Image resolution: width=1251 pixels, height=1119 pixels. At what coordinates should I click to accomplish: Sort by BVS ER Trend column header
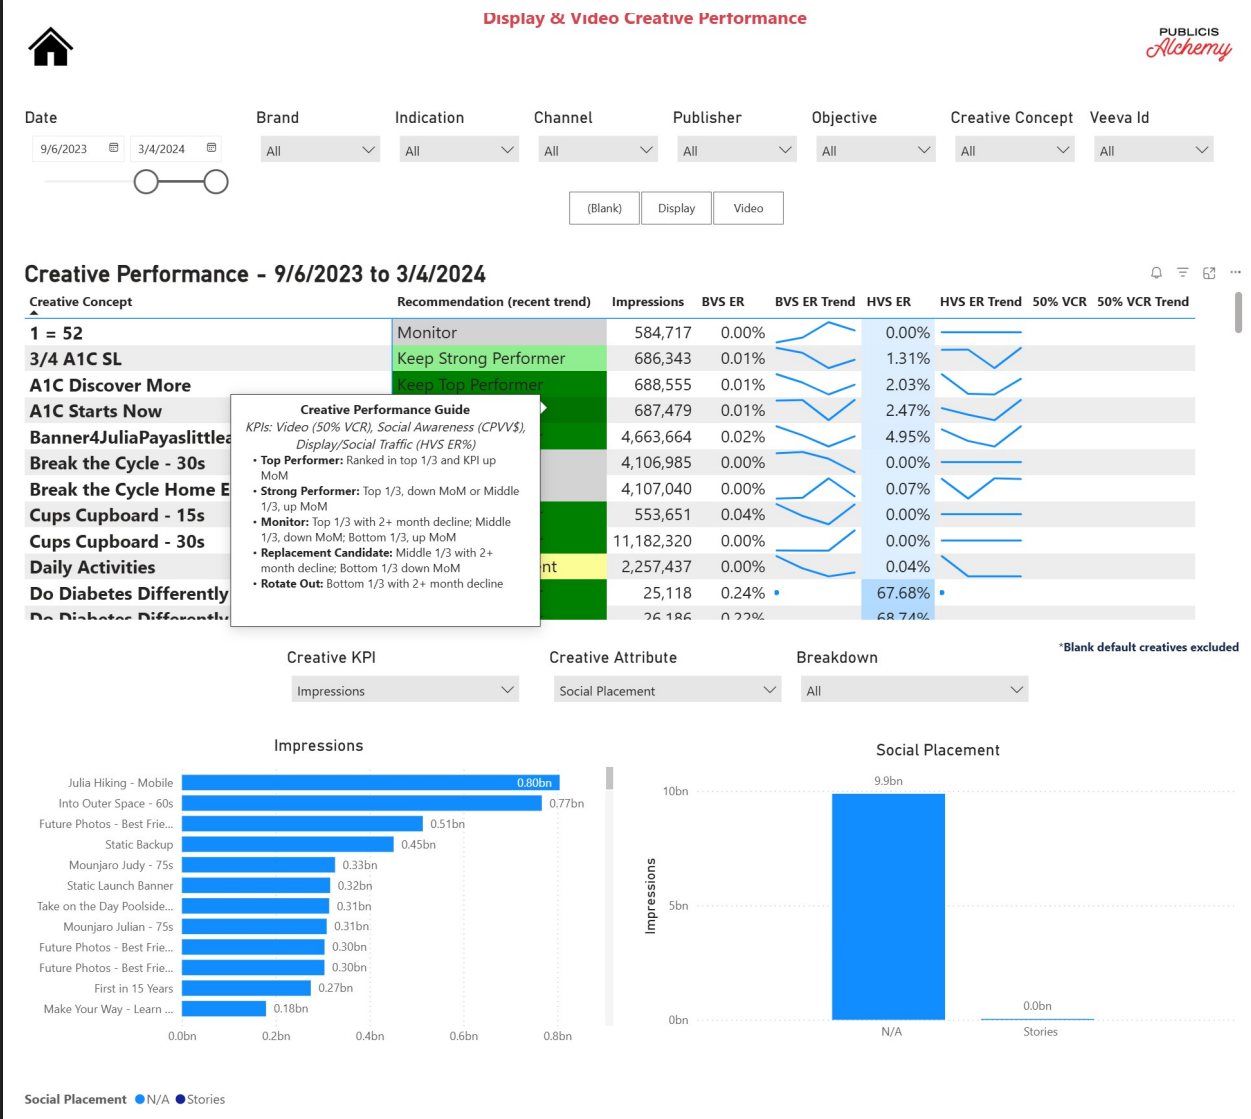point(815,302)
